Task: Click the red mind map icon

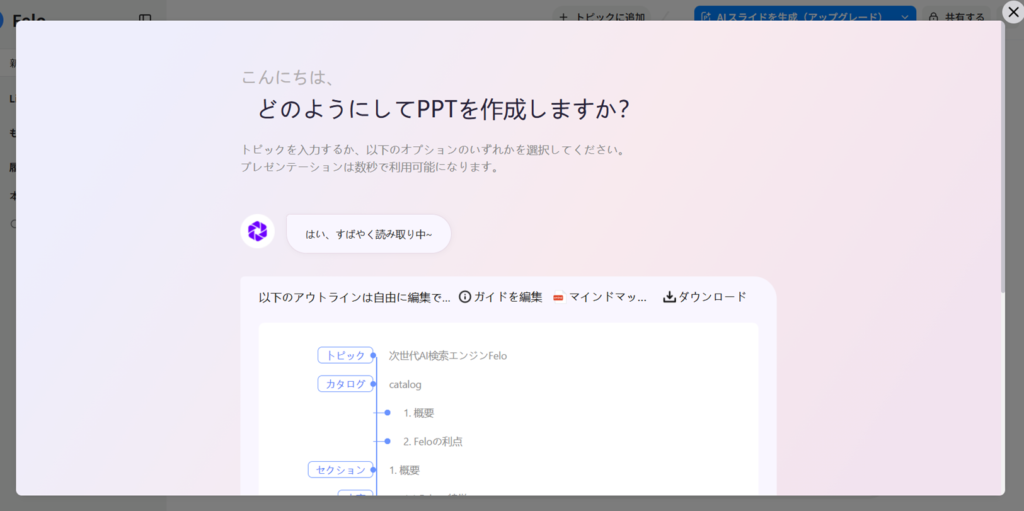Action: tap(558, 297)
